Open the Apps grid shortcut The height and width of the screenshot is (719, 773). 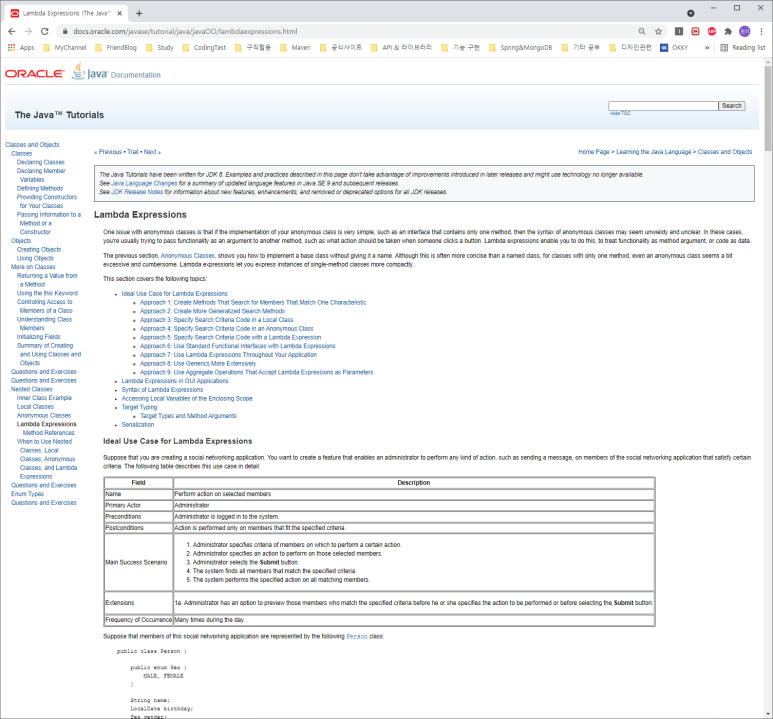pyautogui.click(x=21, y=47)
